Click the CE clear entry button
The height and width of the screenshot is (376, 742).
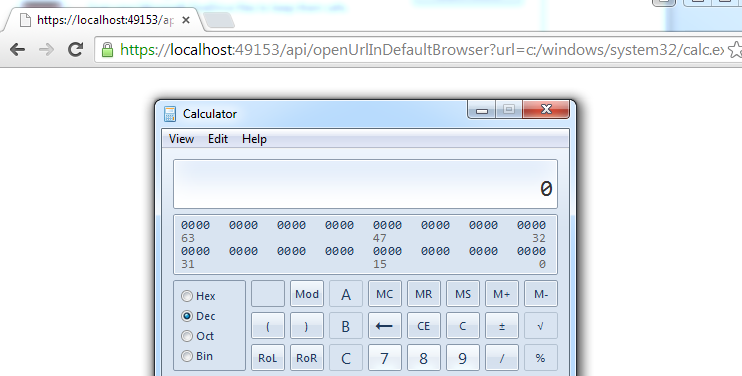point(424,326)
